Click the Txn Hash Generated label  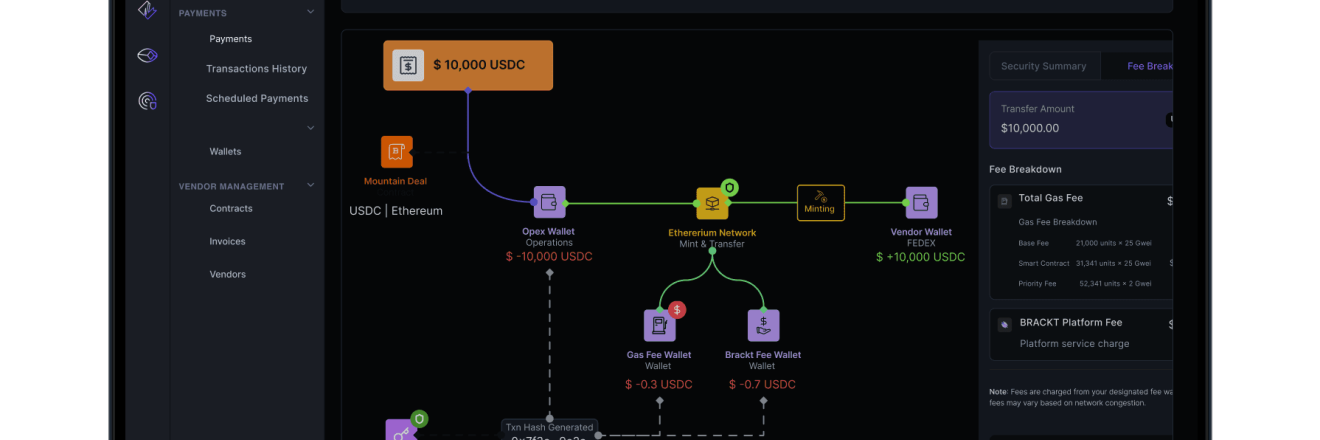pos(549,427)
